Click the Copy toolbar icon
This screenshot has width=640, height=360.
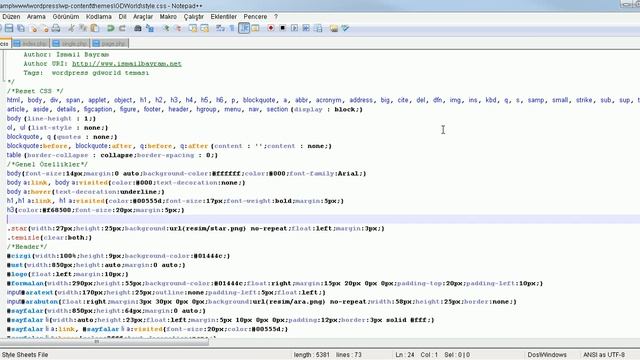[83, 28]
